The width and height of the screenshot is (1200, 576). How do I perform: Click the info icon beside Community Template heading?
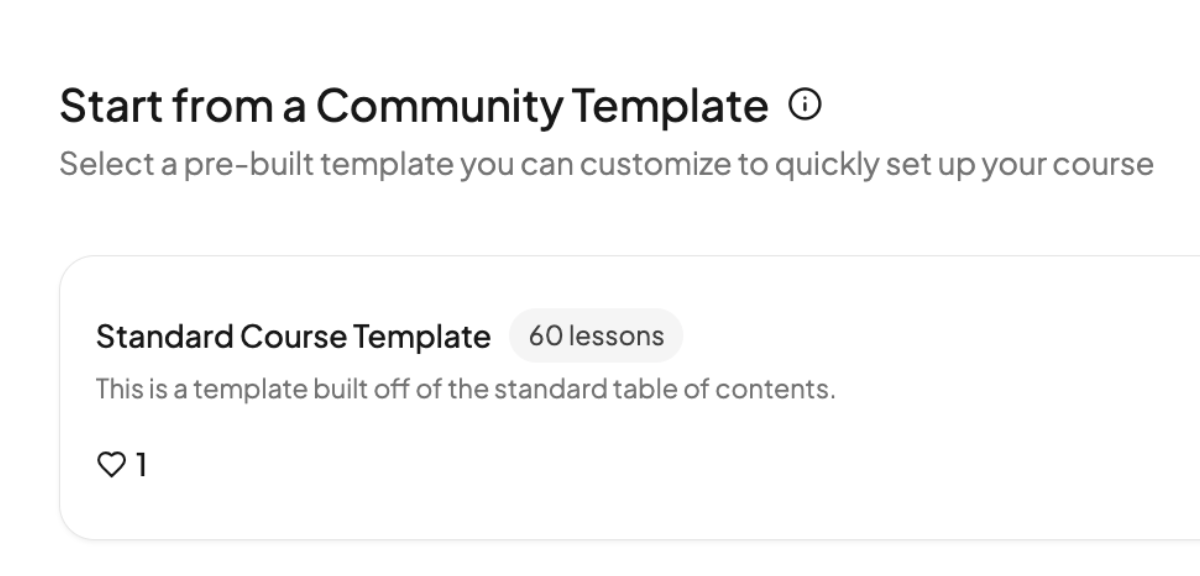805,104
